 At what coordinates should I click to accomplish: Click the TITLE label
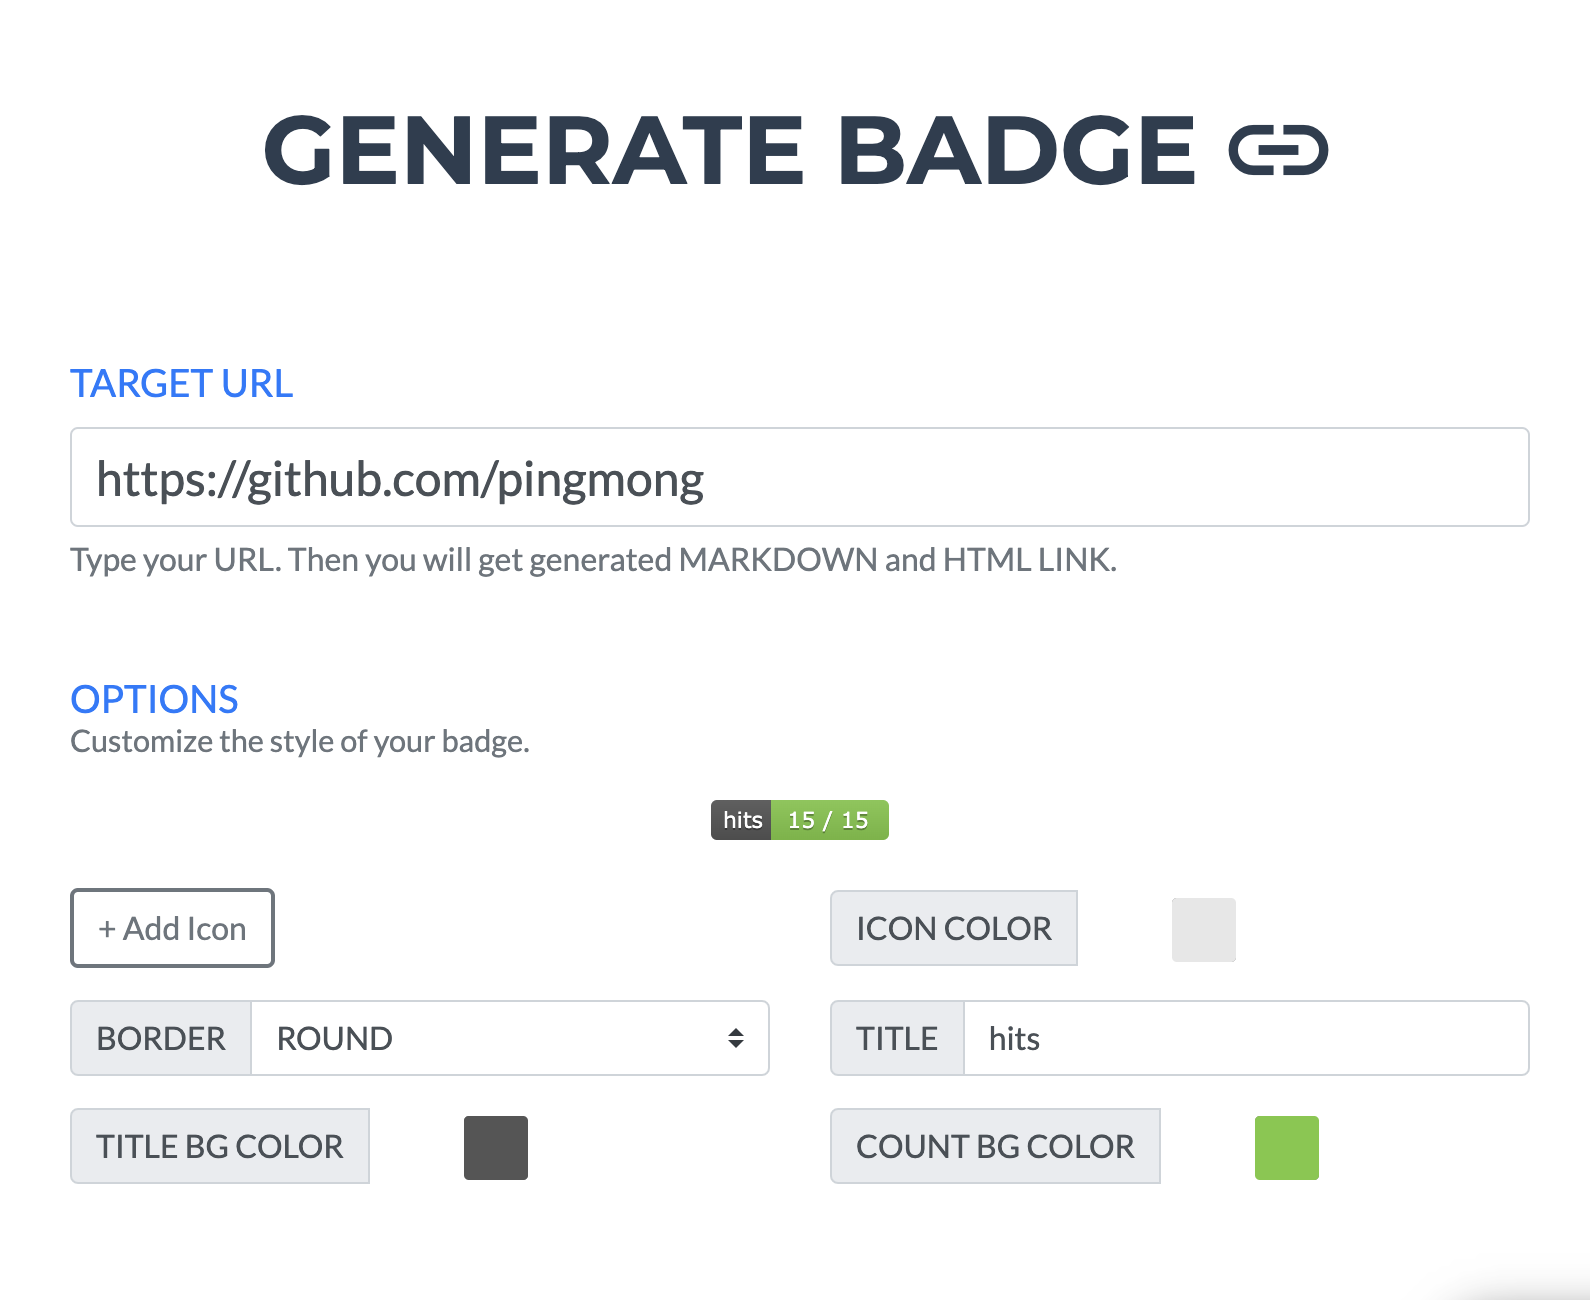pyautogui.click(x=897, y=1039)
